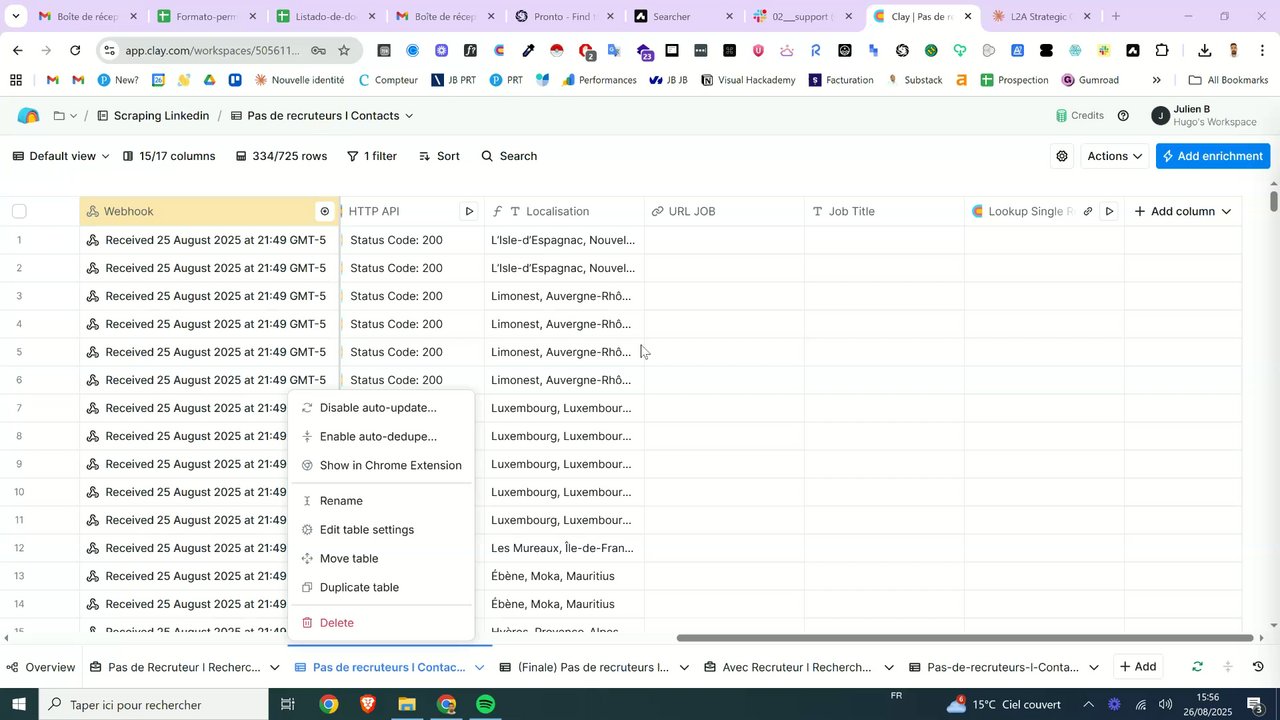Choose Duplicate table
This screenshot has width=1280, height=720.
coord(381,588)
